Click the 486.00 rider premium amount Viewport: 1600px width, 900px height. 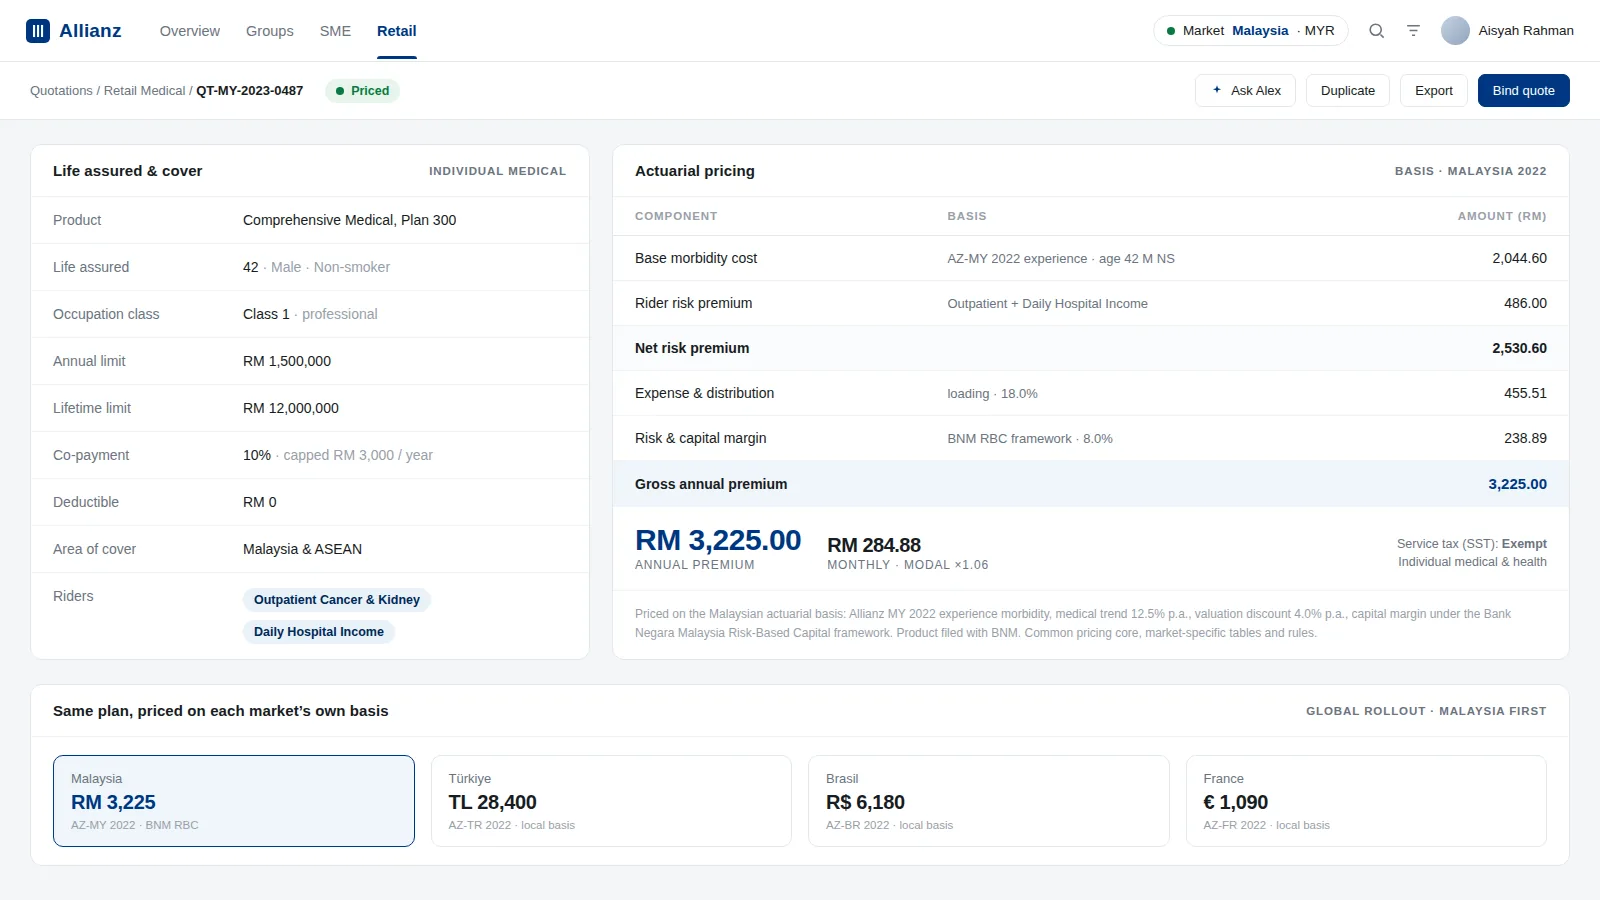tap(1525, 303)
